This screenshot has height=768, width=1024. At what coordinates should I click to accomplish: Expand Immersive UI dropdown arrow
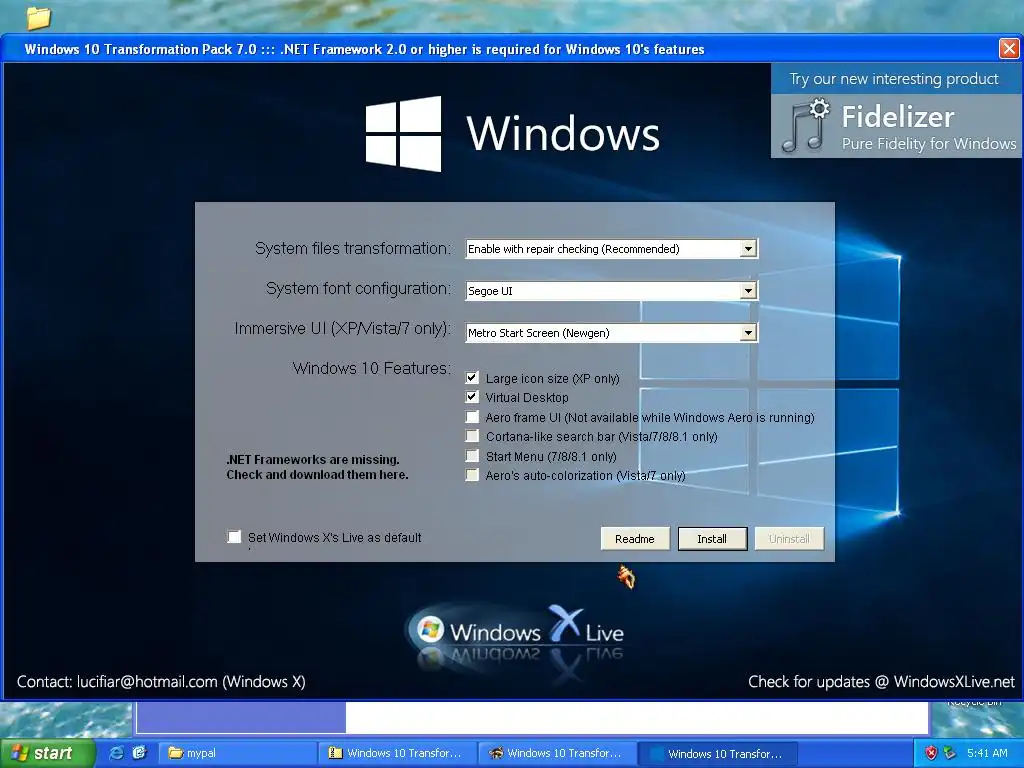[748, 333]
